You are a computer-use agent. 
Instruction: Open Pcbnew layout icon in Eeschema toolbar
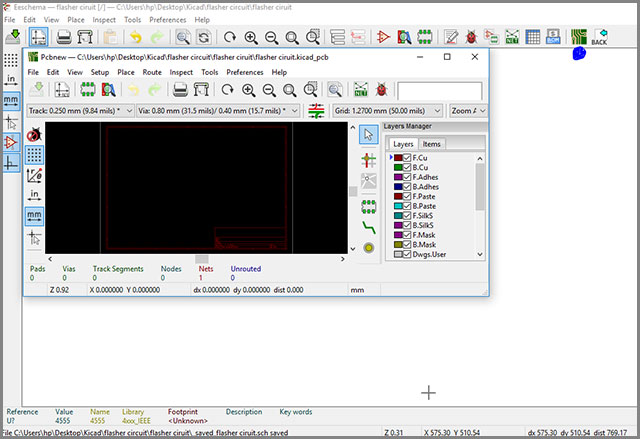point(579,37)
